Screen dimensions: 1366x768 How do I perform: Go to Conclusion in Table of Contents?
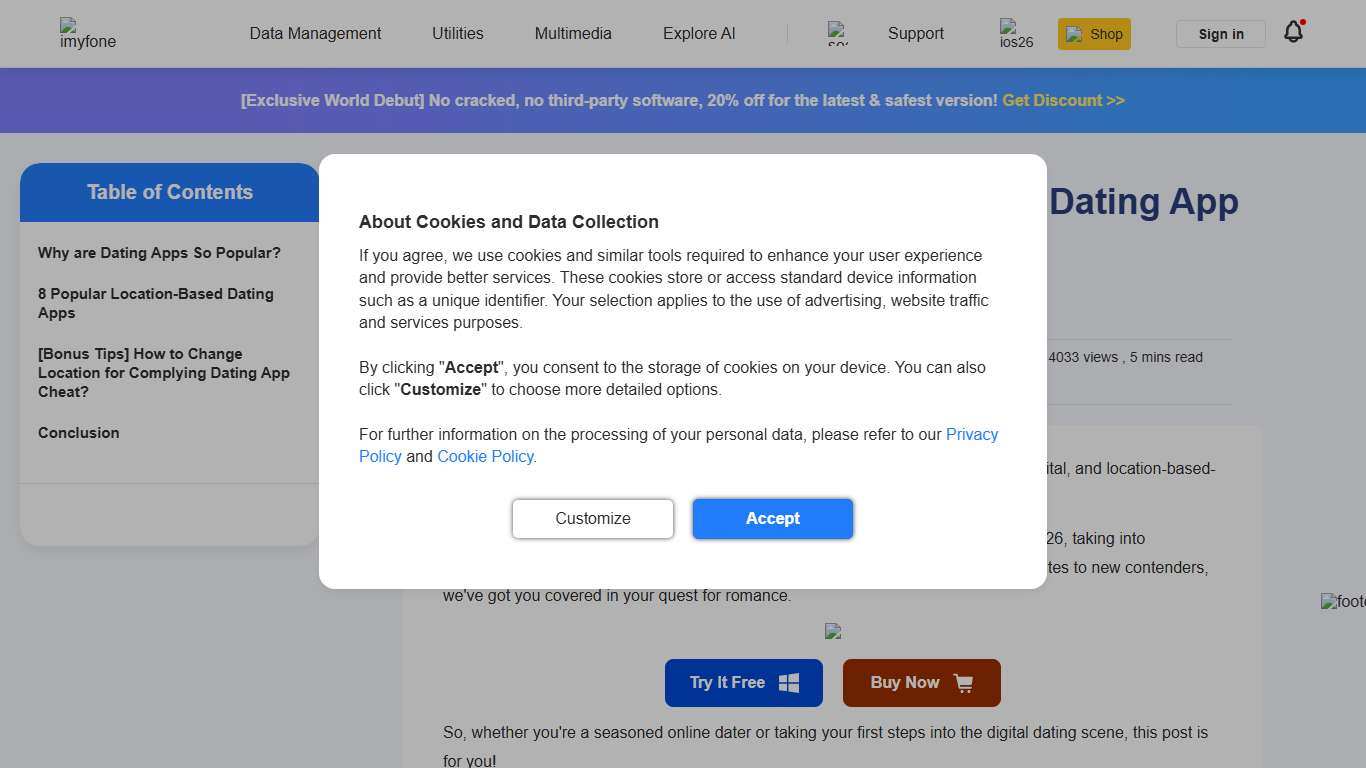click(78, 433)
